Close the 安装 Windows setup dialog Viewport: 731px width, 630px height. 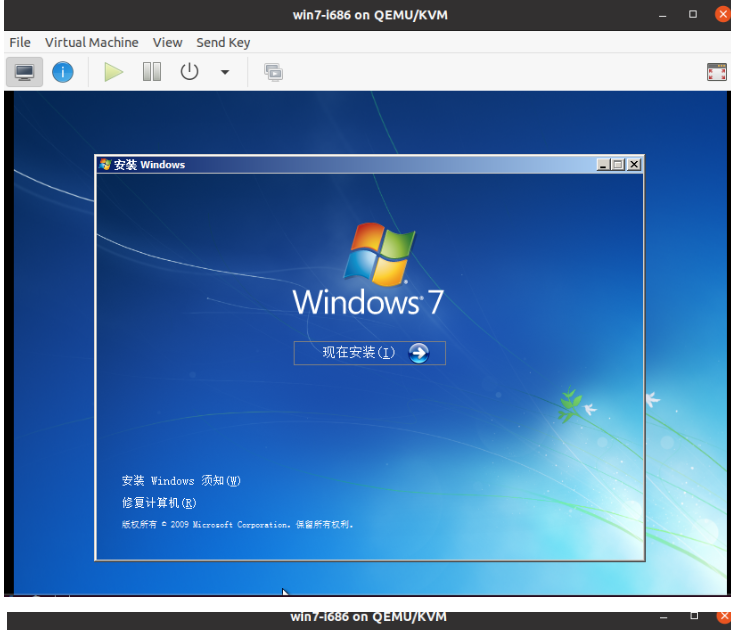click(634, 165)
